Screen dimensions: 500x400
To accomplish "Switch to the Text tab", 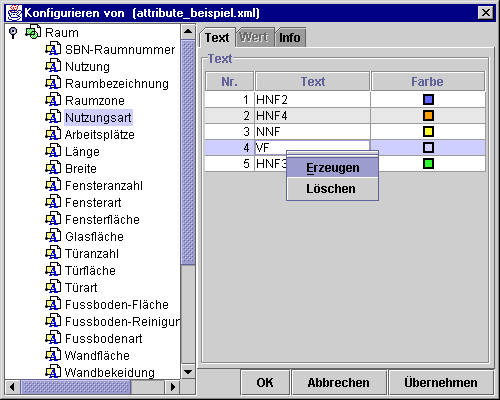I will point(217,37).
